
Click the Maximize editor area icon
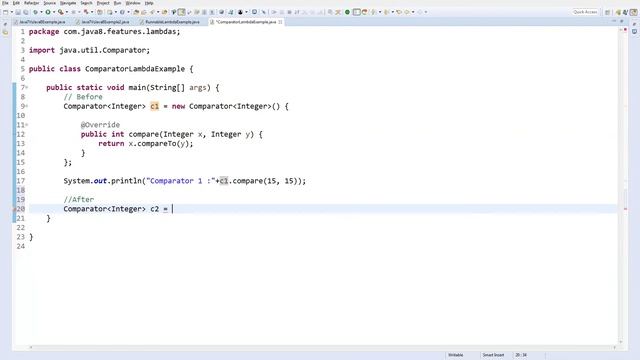pyautogui.click(x=622, y=21)
